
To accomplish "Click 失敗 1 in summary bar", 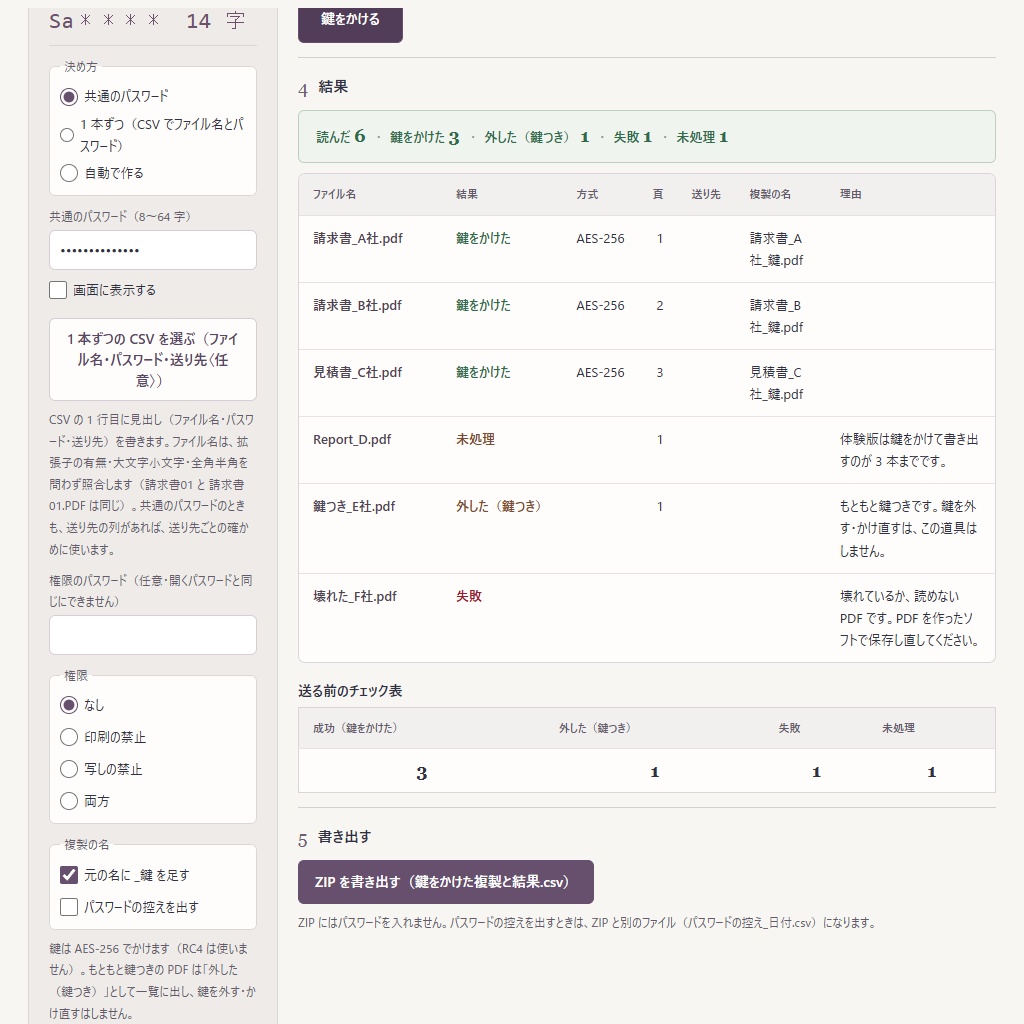I will point(633,137).
